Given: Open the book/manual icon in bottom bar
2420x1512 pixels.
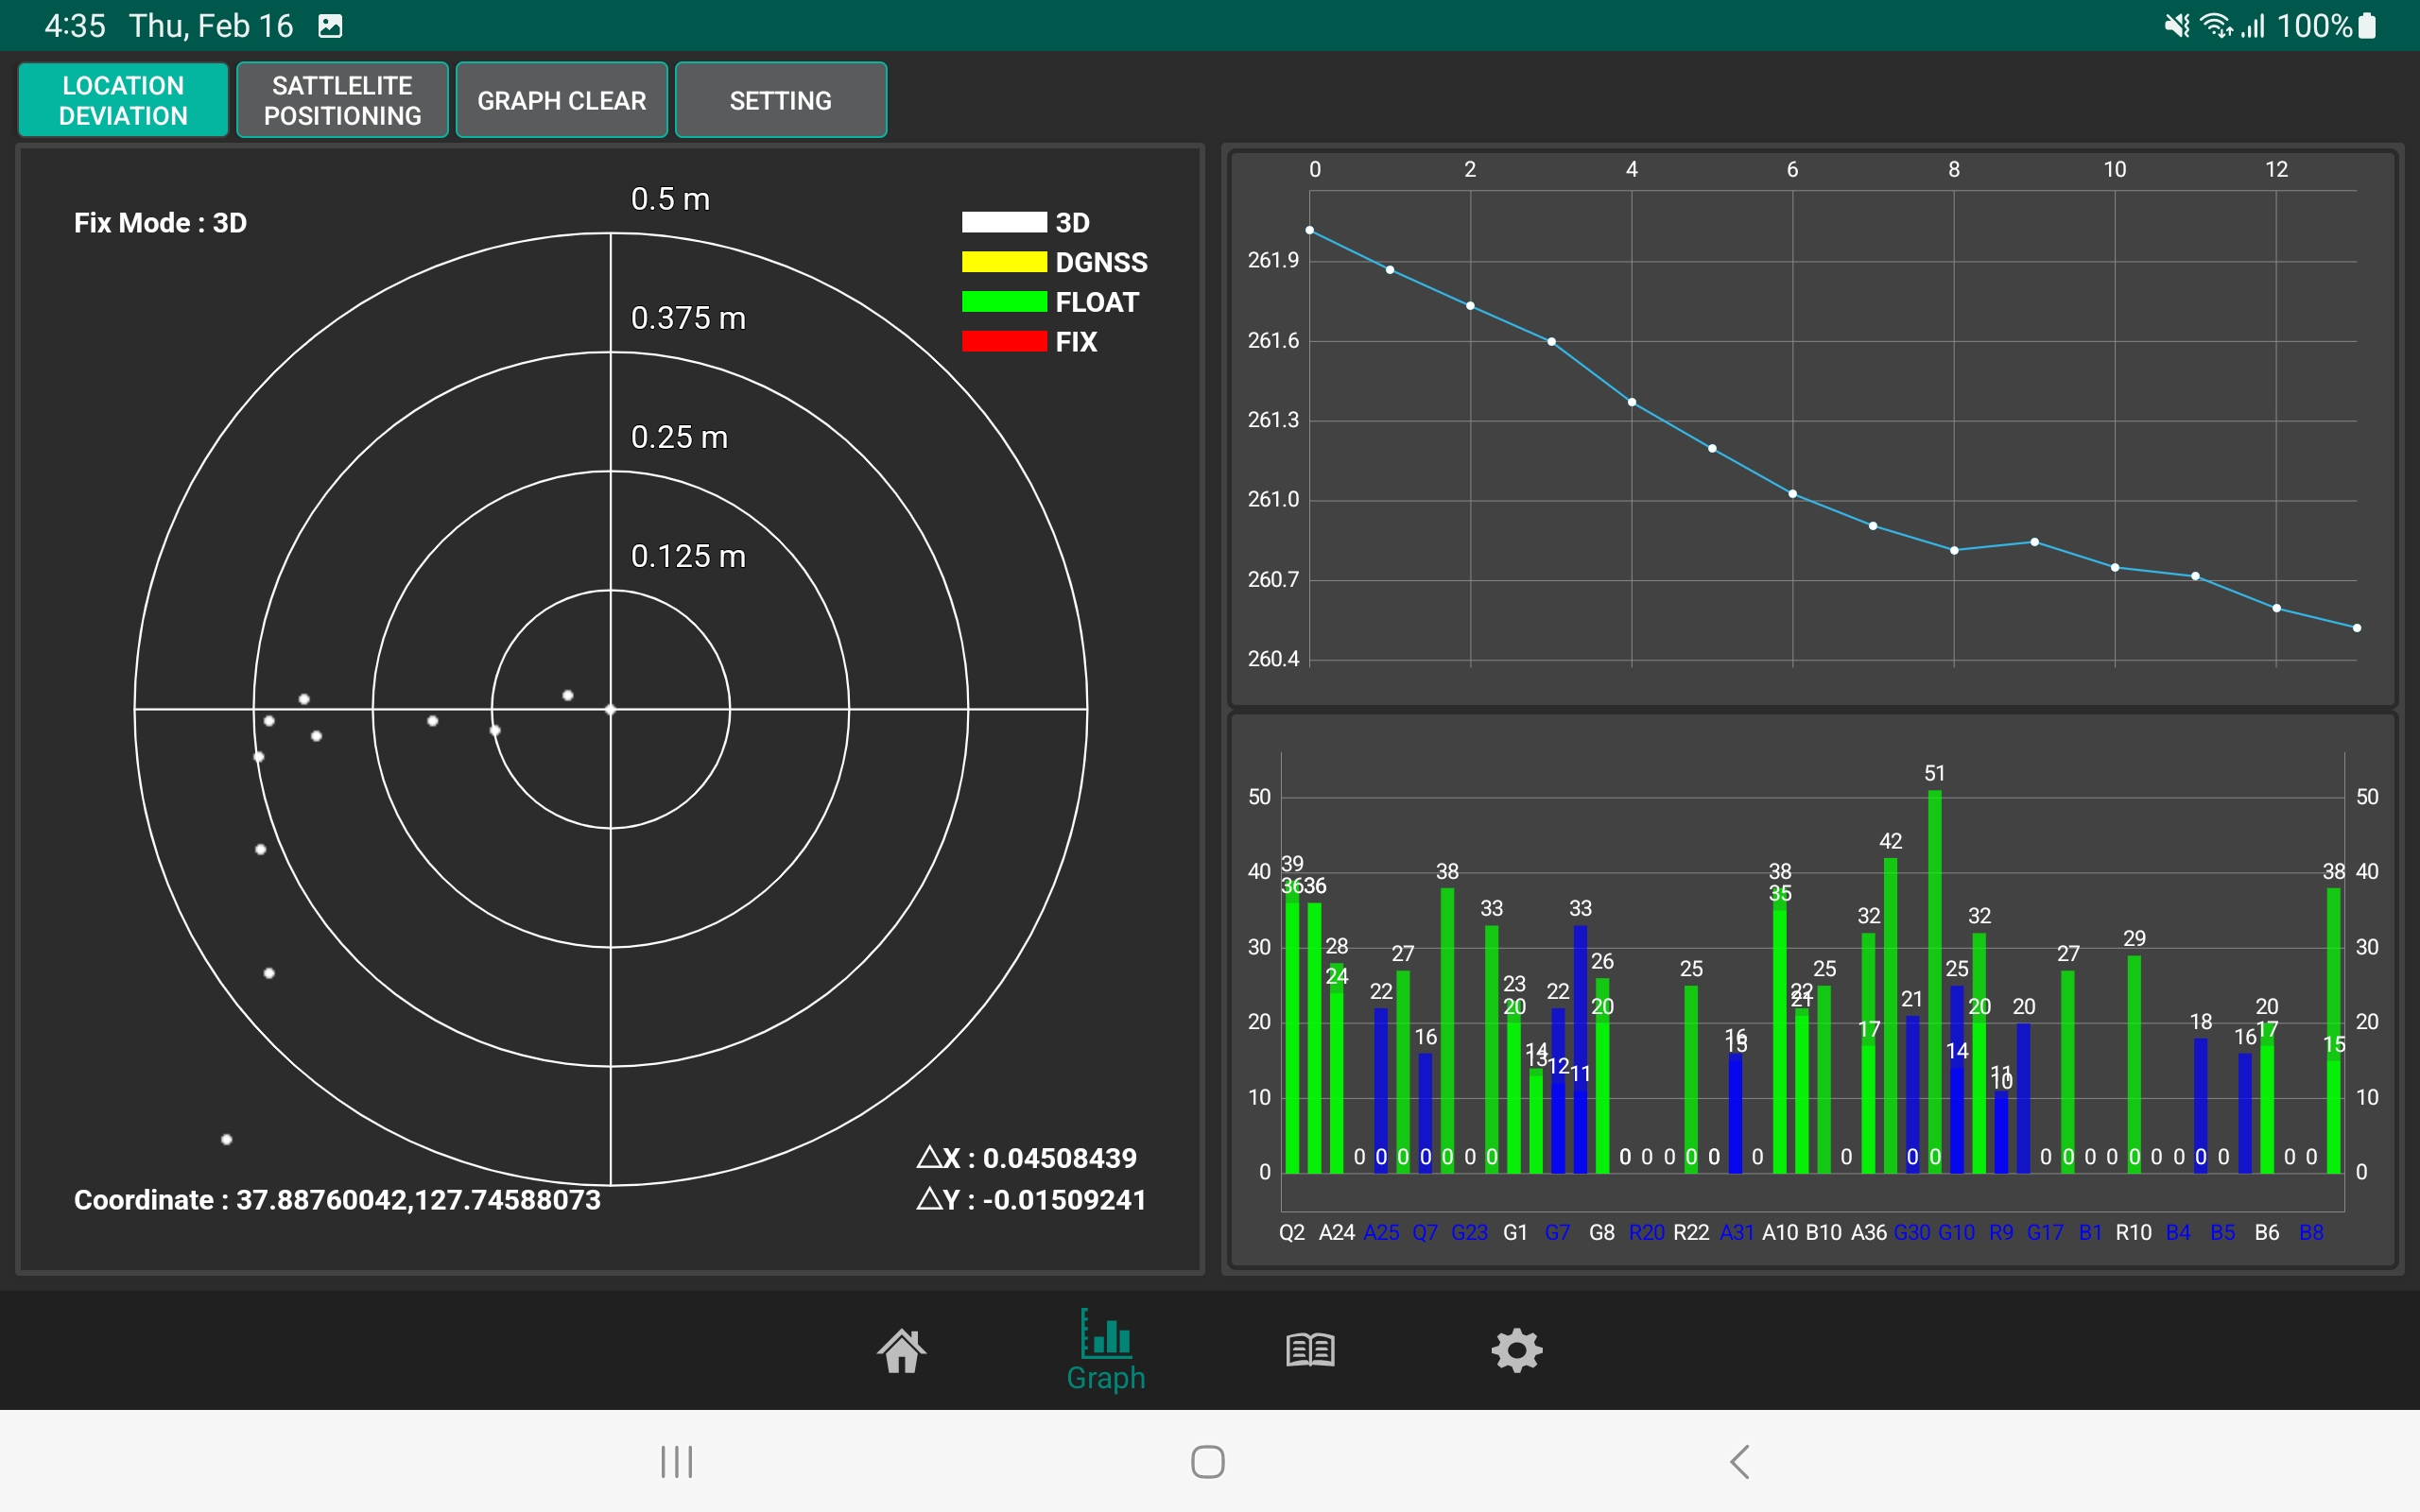Looking at the screenshot, I should click(1310, 1350).
